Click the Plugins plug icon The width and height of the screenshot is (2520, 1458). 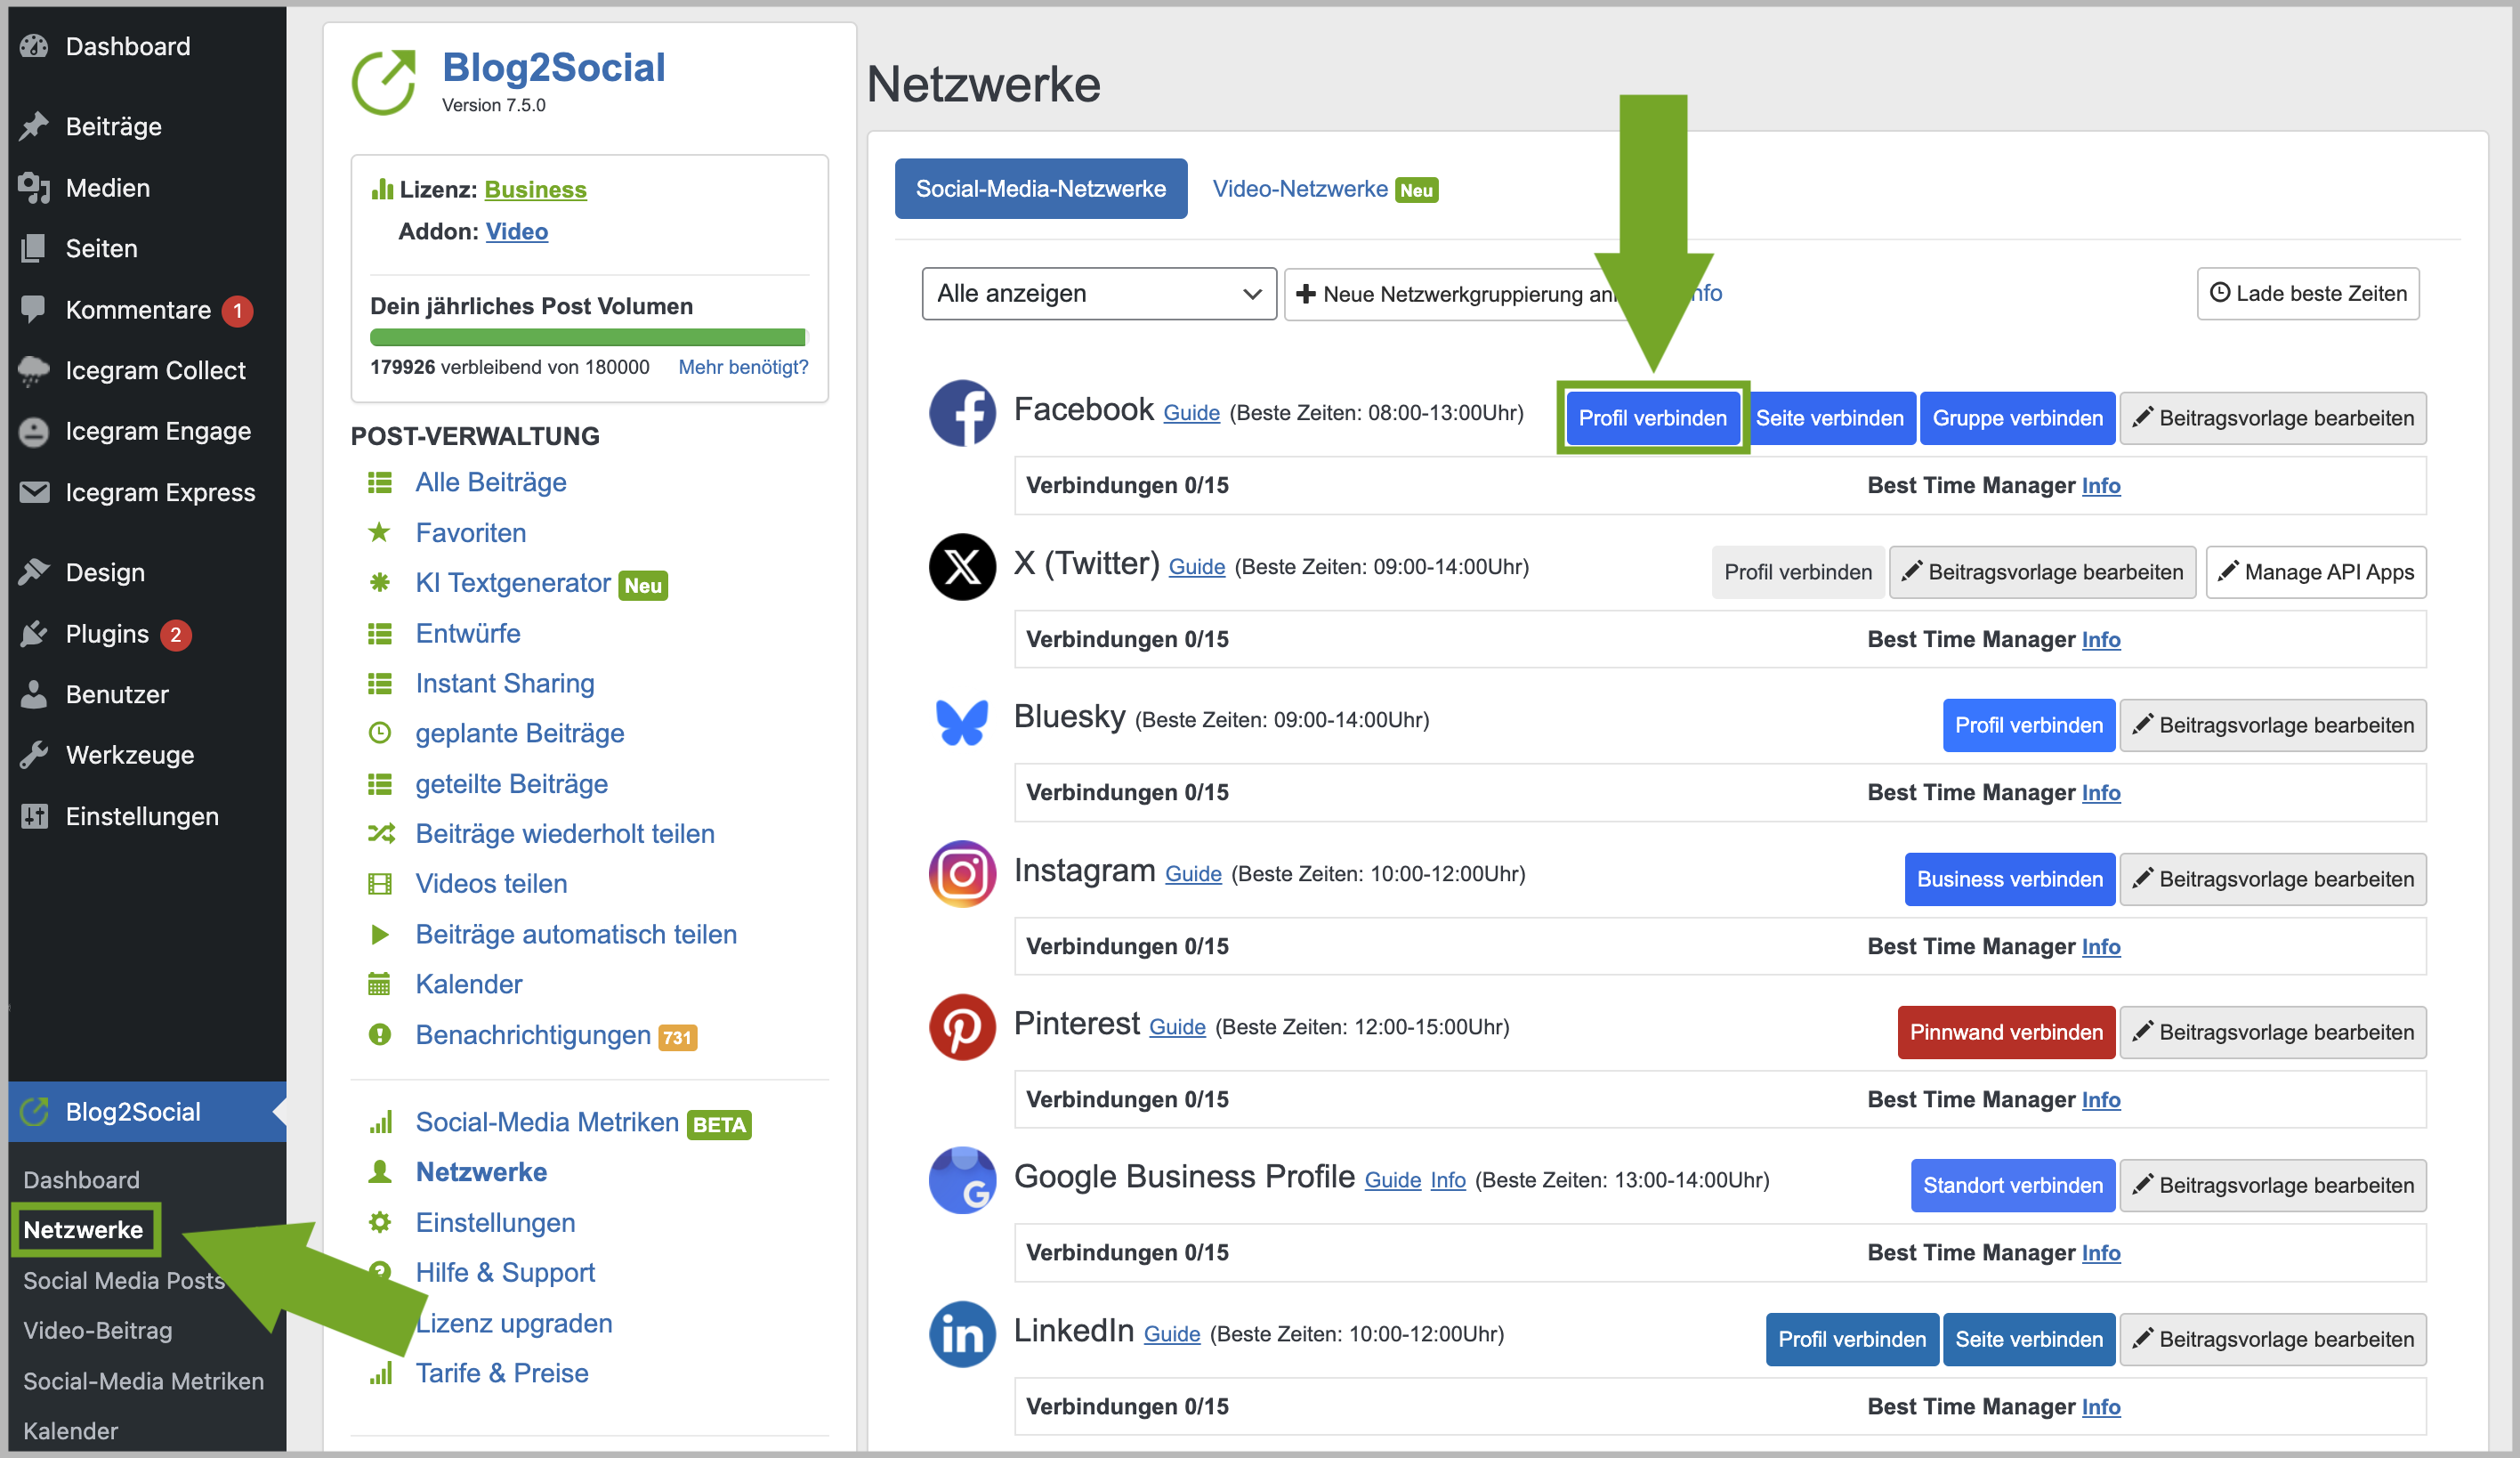click(x=34, y=634)
